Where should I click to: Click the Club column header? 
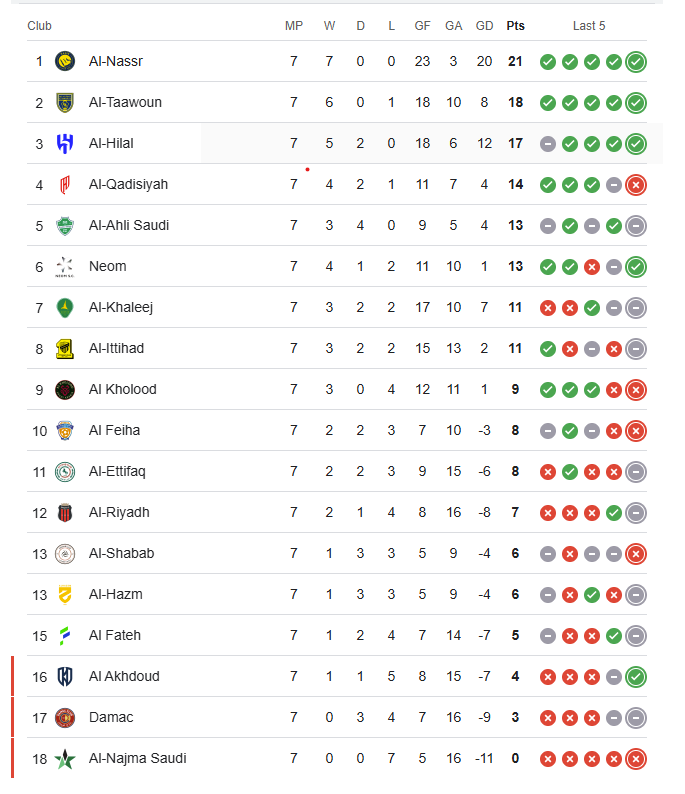40,26
